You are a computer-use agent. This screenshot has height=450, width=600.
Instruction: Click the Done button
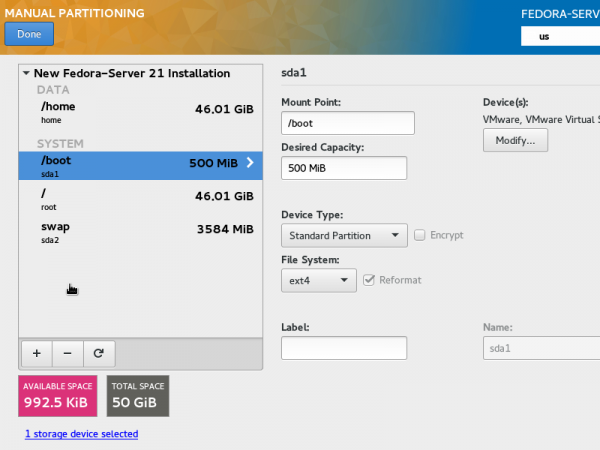[29, 34]
